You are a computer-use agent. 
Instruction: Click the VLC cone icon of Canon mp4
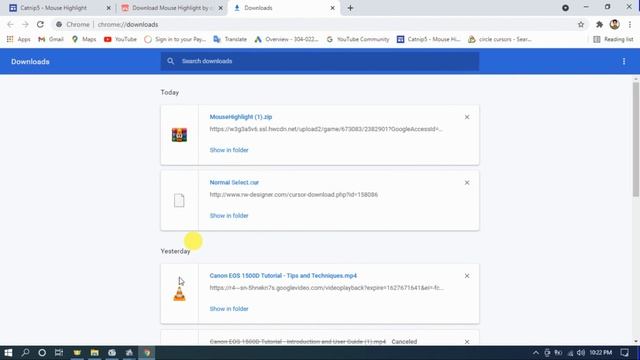point(179,294)
